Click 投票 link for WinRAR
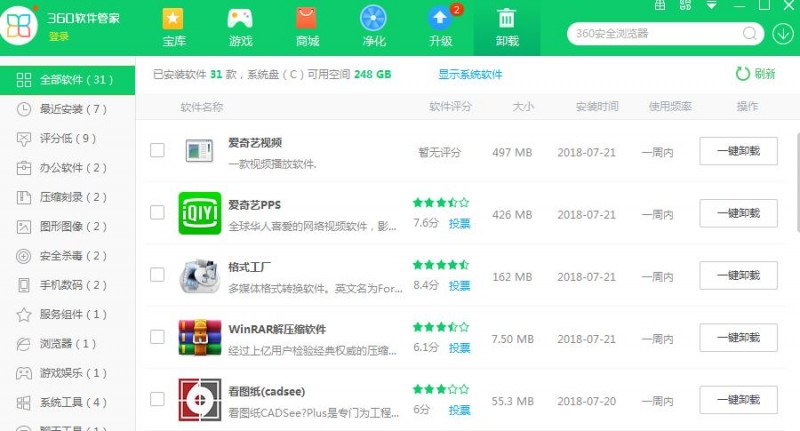The width and height of the screenshot is (800, 431). coord(459,348)
